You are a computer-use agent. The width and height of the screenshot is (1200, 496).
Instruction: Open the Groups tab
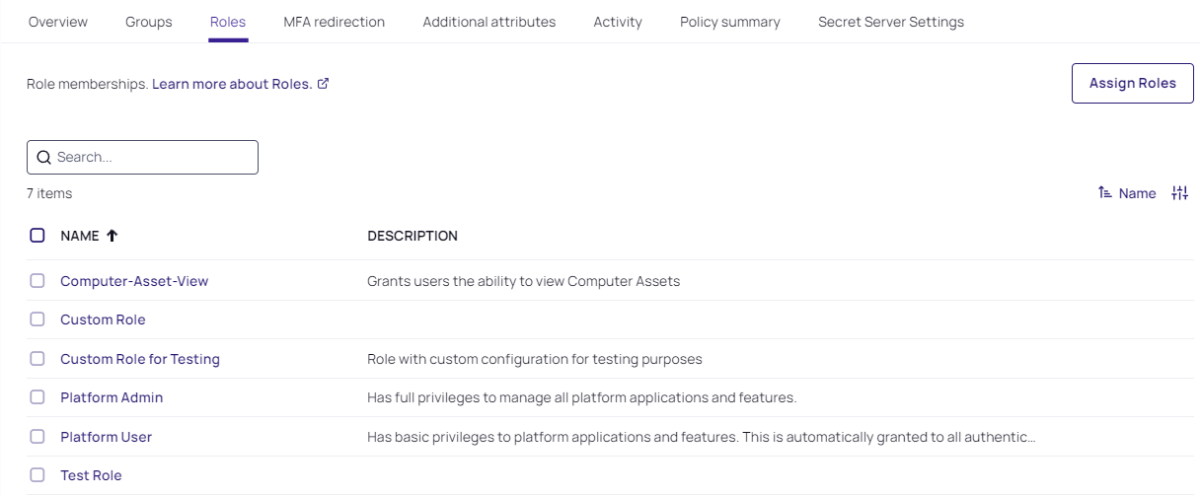click(x=148, y=22)
